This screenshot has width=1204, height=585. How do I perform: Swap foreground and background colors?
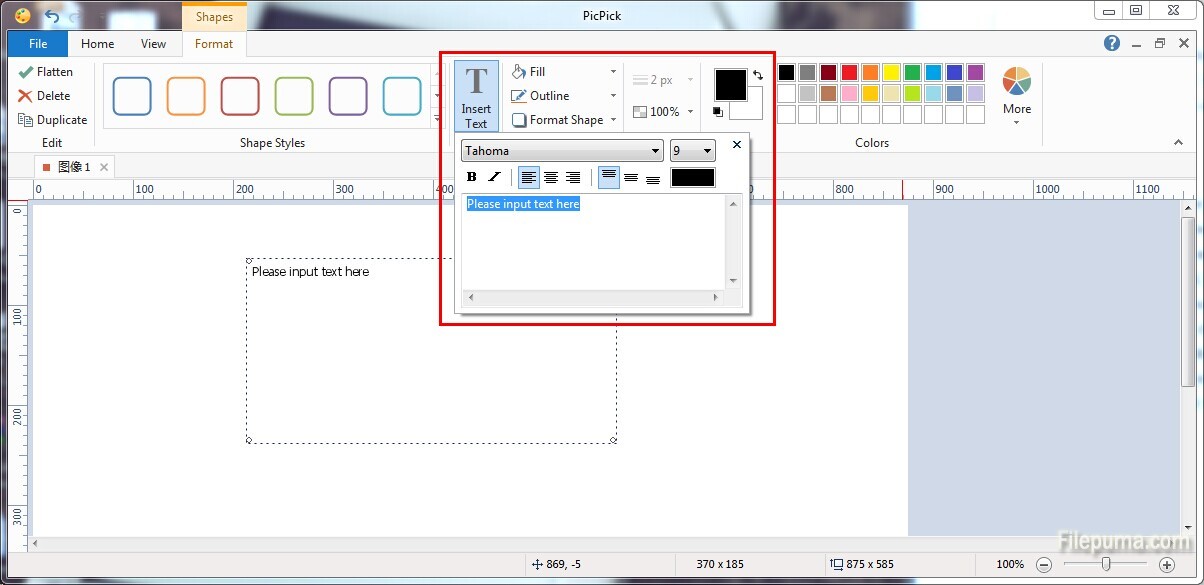tap(758, 75)
